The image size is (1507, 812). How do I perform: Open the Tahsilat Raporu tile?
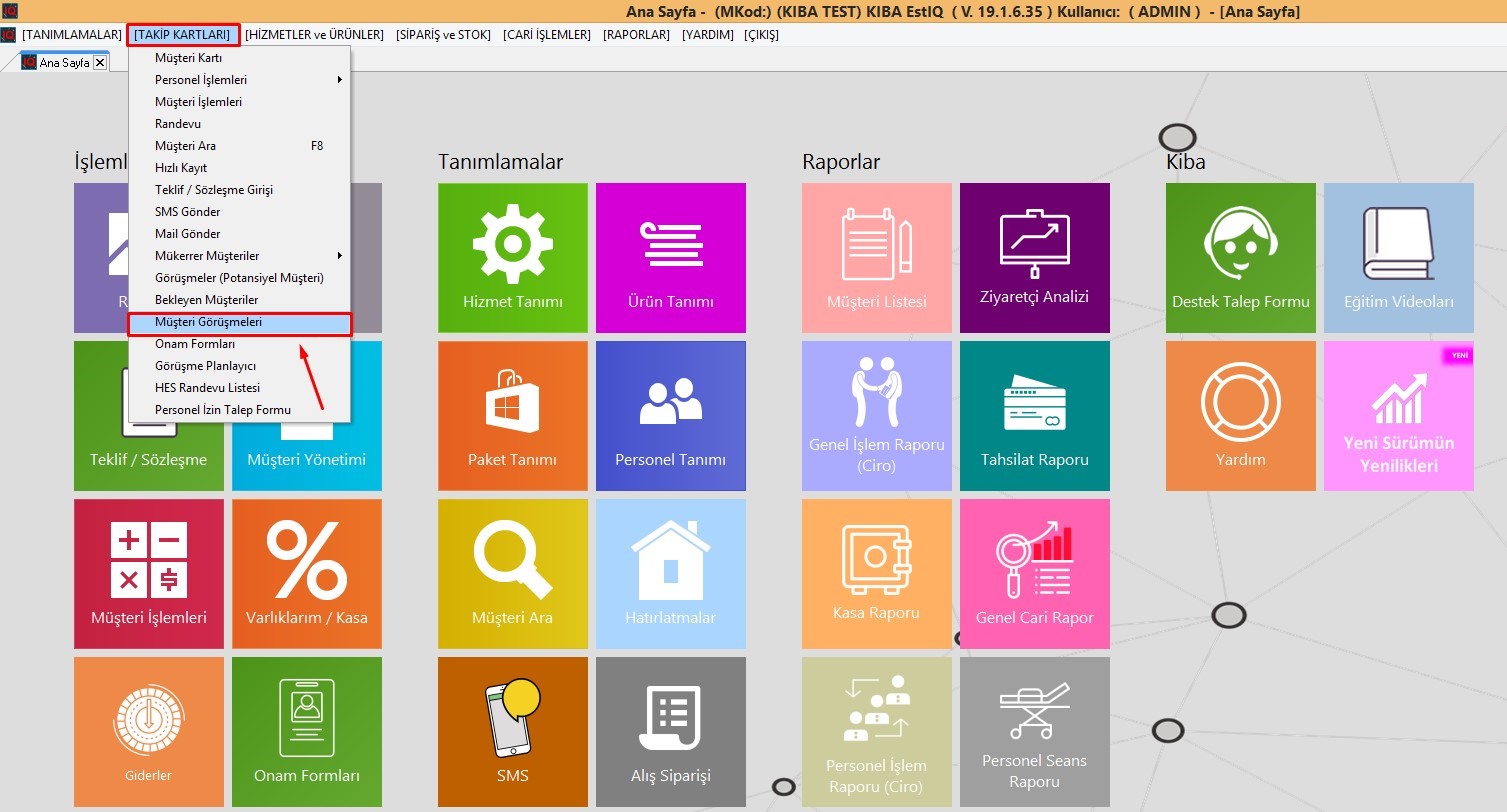[x=1034, y=415]
